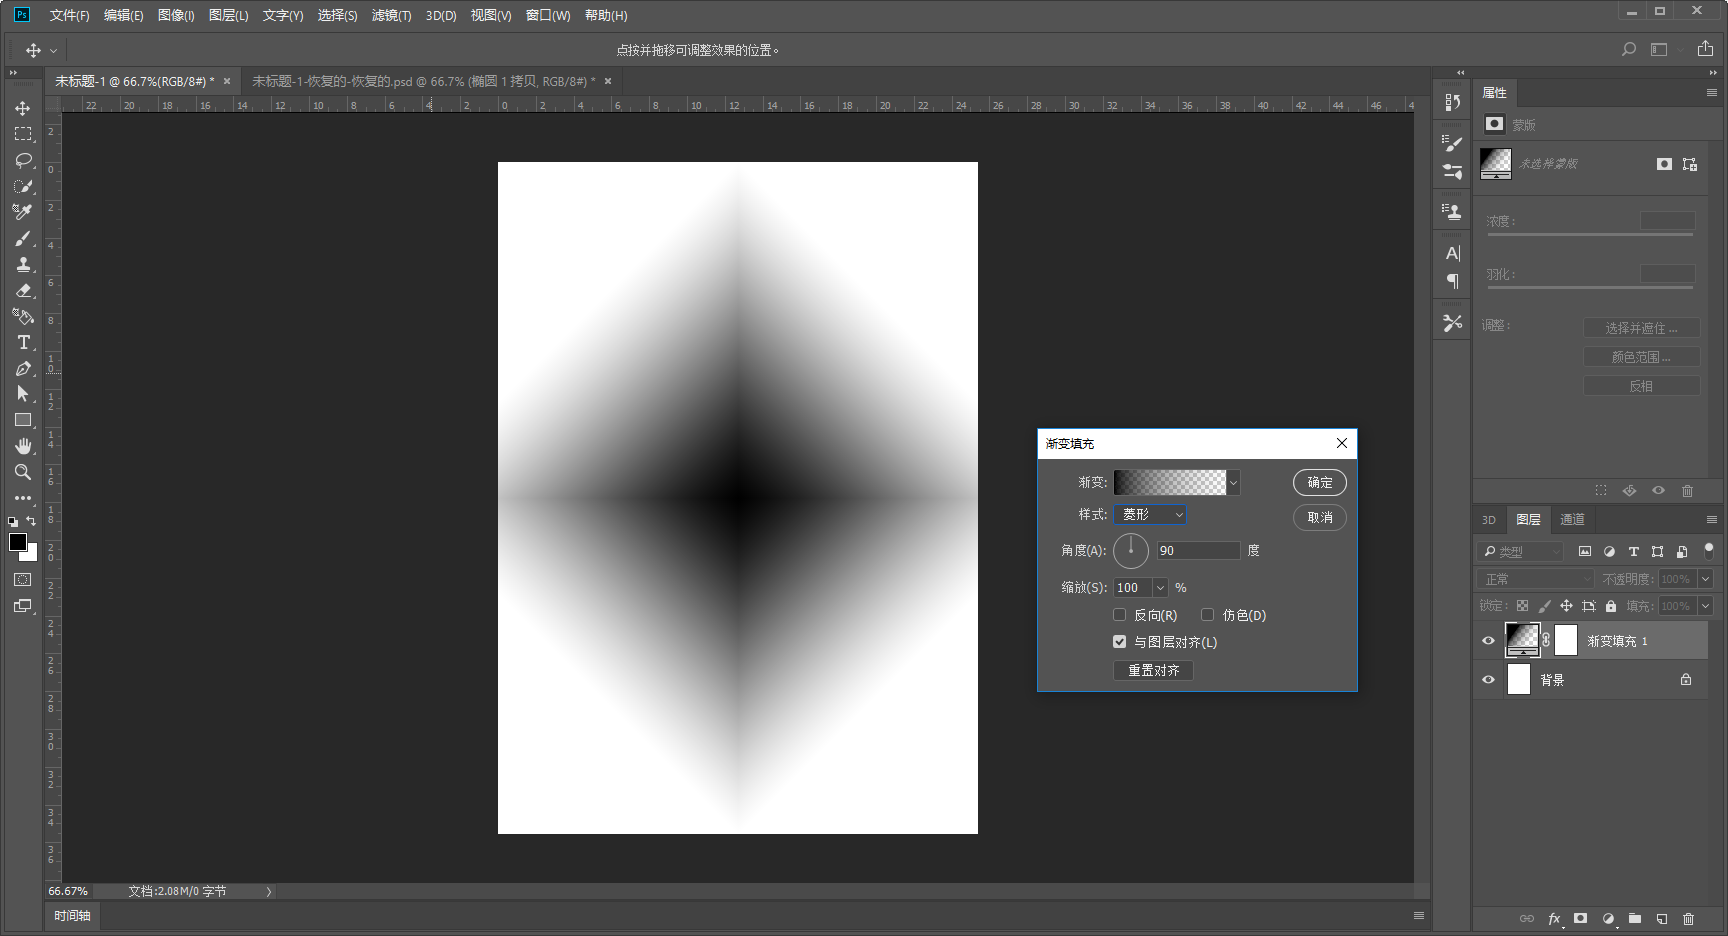Open the 填充 fill dropdown arrow

point(1706,606)
